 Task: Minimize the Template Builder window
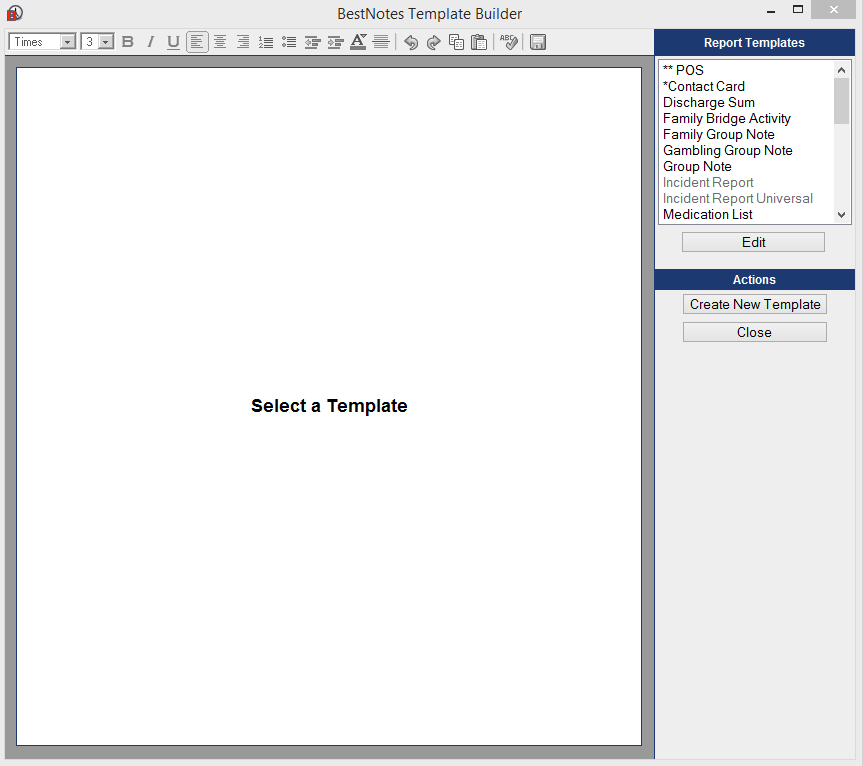click(x=771, y=11)
